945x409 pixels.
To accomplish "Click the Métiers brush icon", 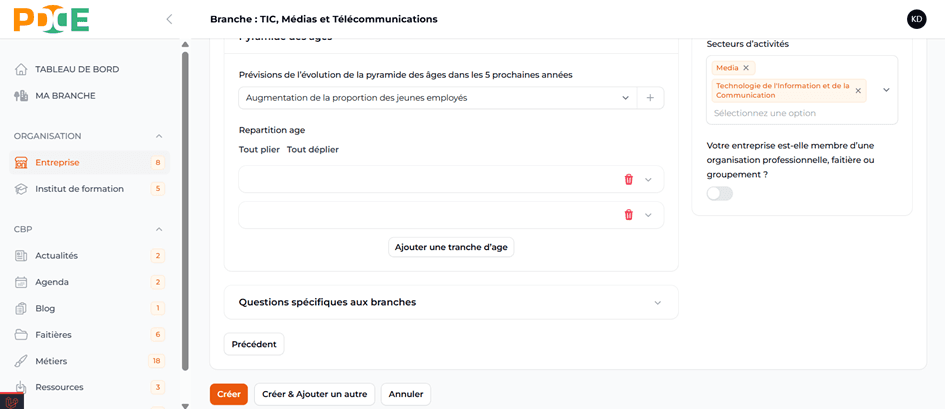I will tap(21, 361).
